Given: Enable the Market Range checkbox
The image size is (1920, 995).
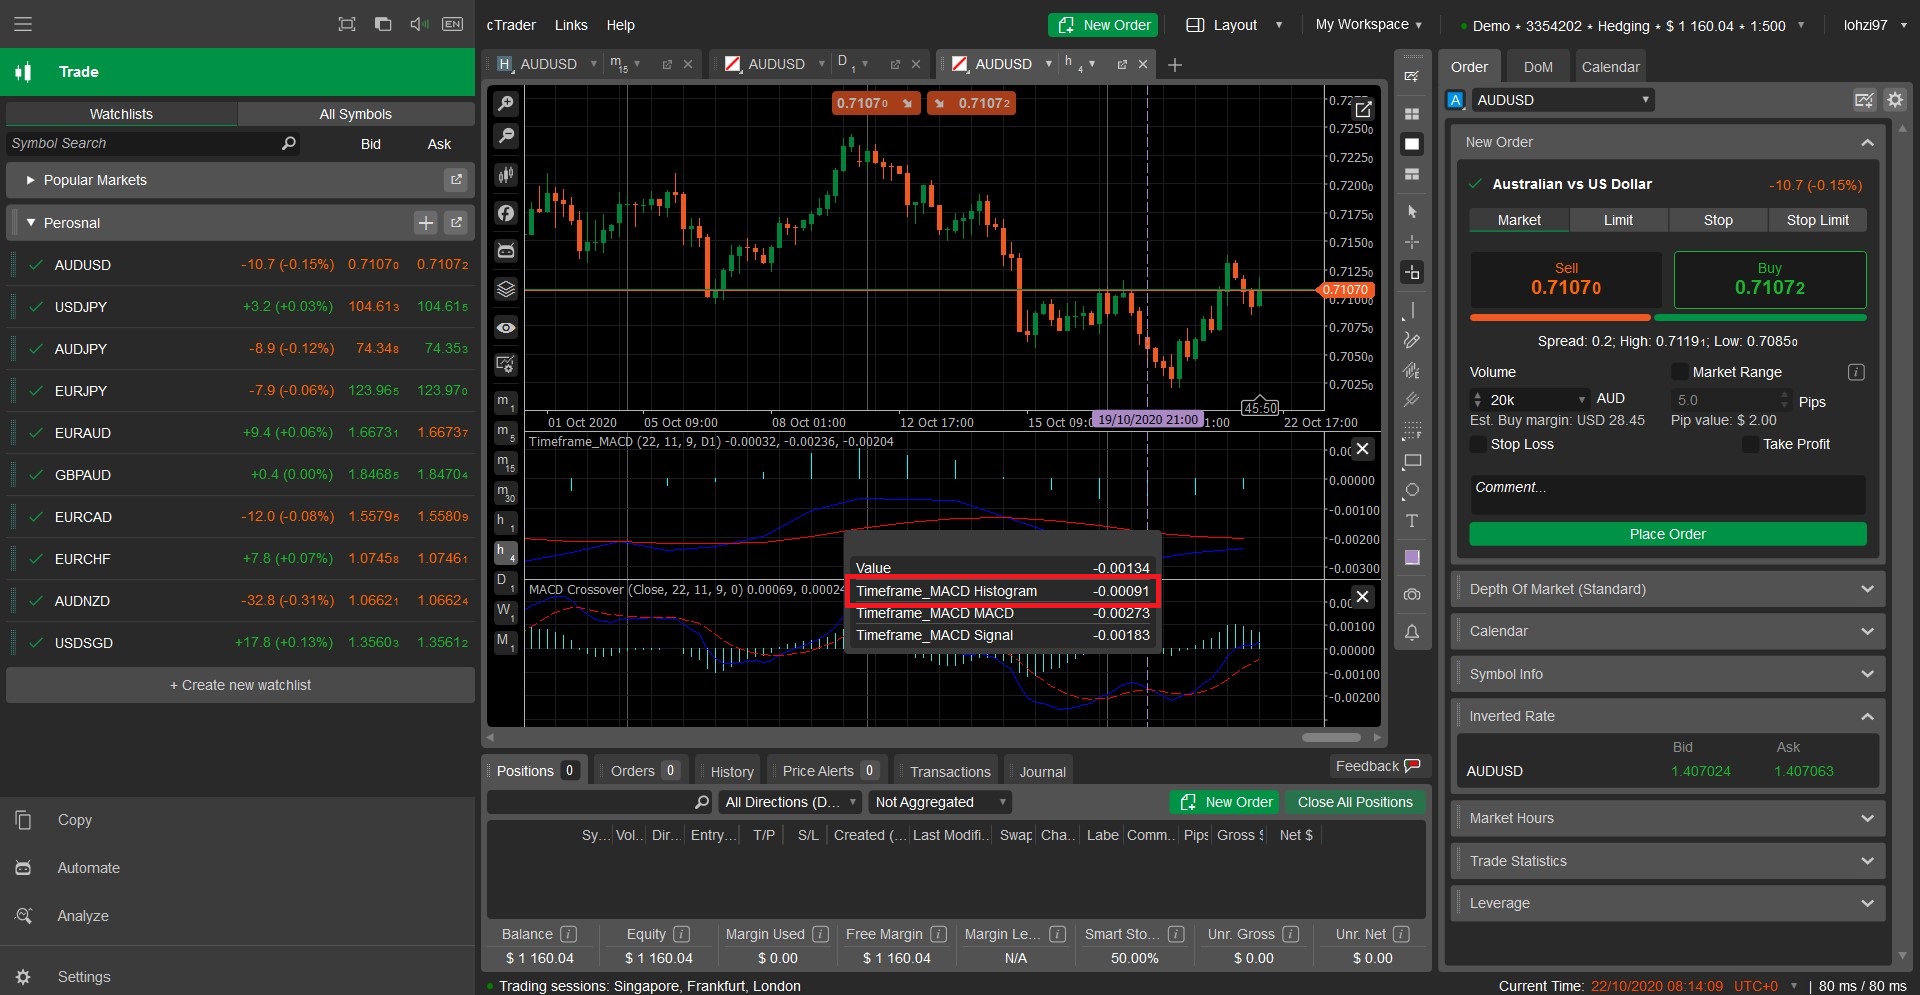Looking at the screenshot, I should 1680,372.
